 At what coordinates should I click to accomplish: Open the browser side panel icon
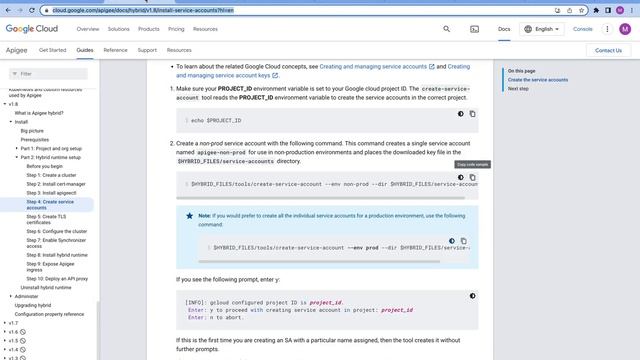608,10
